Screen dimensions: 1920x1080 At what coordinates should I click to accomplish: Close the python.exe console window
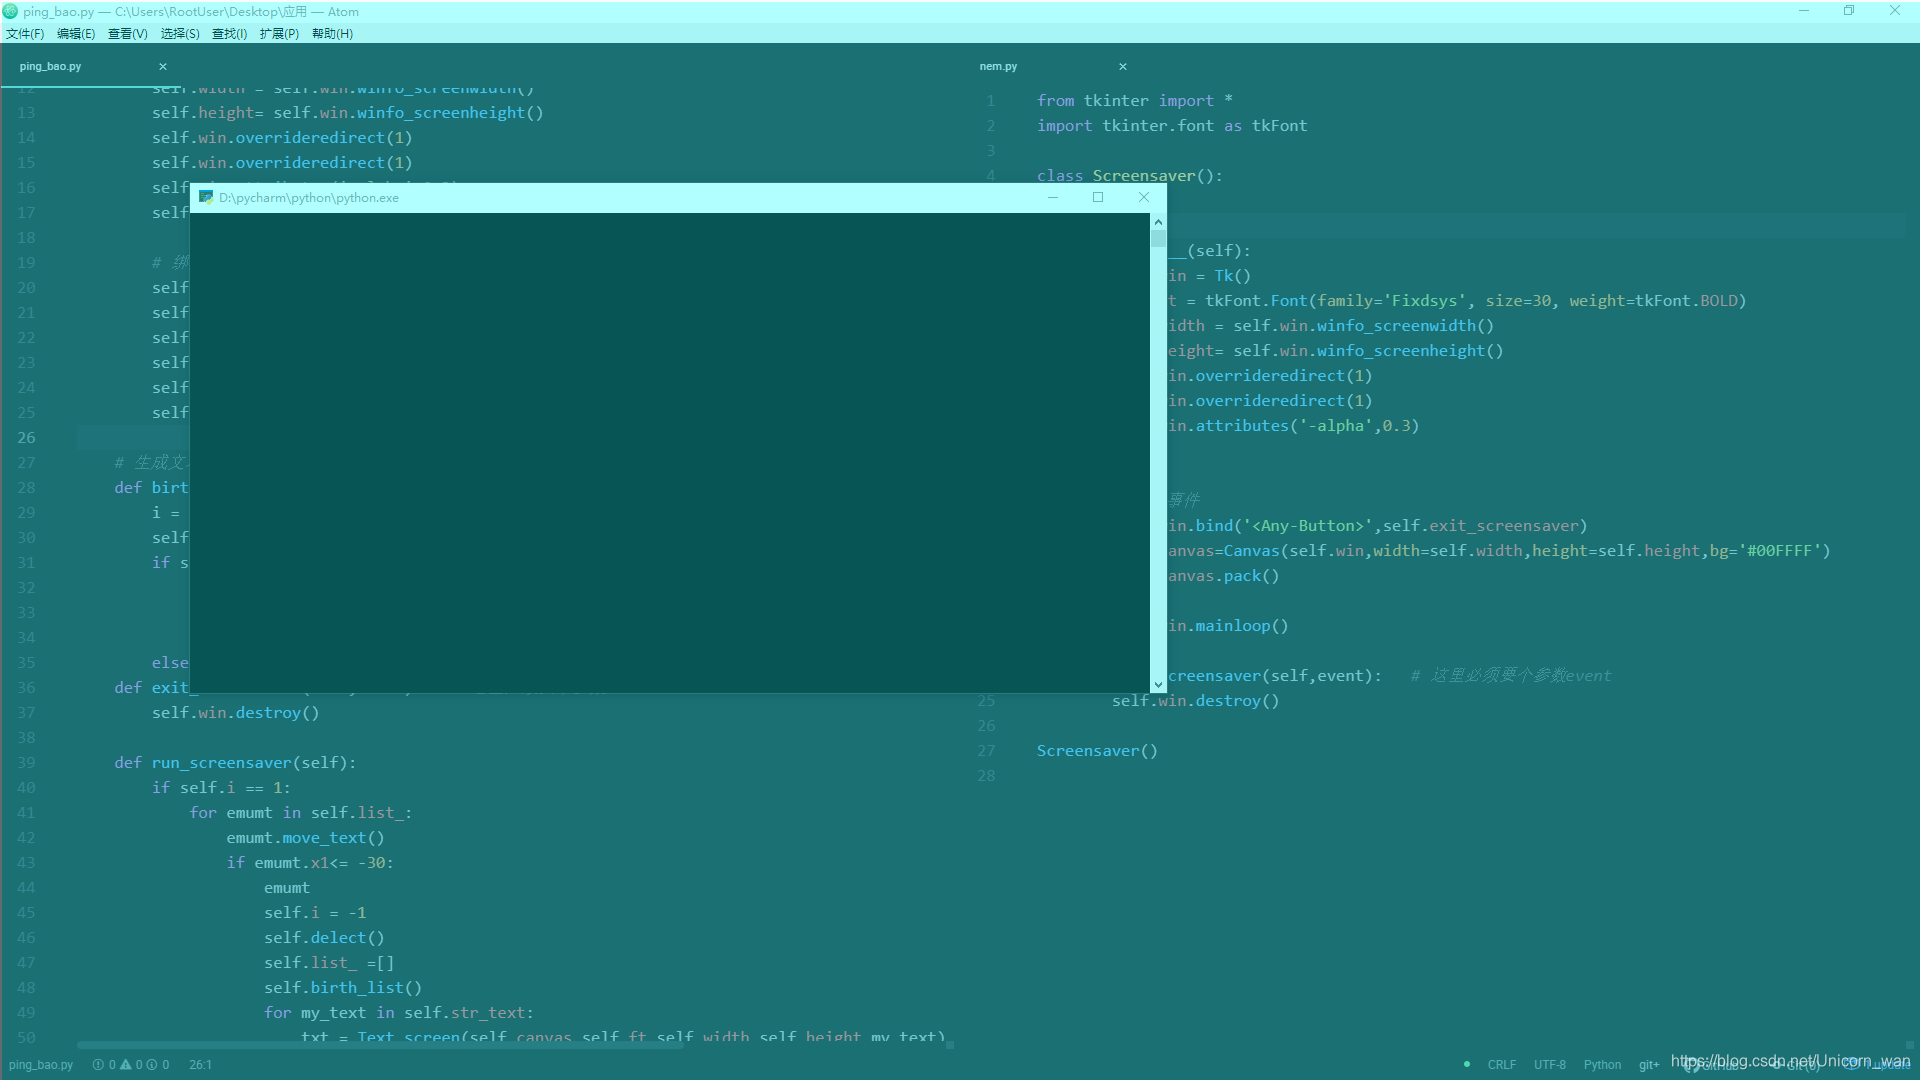point(1144,197)
